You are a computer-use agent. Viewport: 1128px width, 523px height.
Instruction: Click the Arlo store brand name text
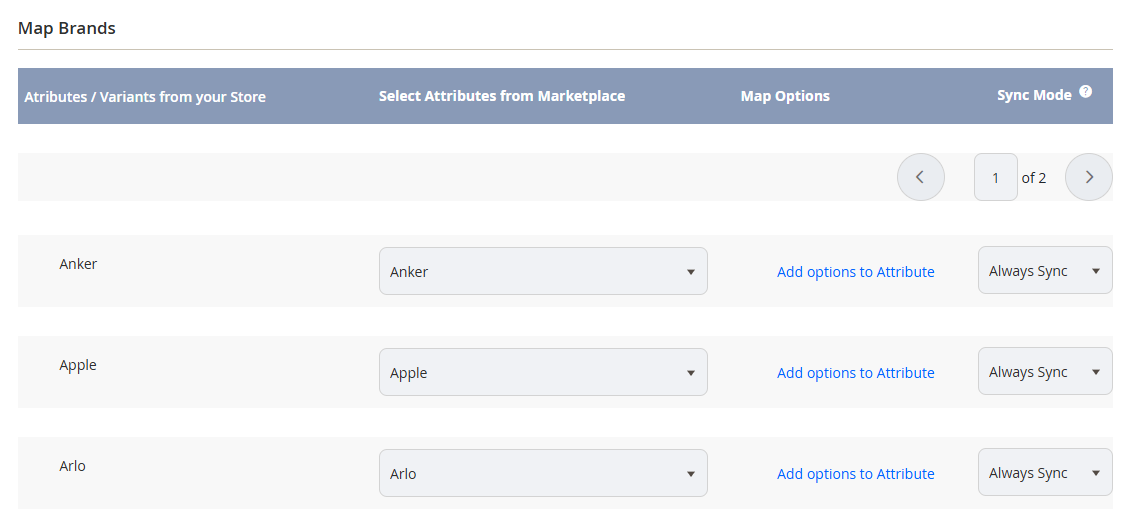click(72, 465)
